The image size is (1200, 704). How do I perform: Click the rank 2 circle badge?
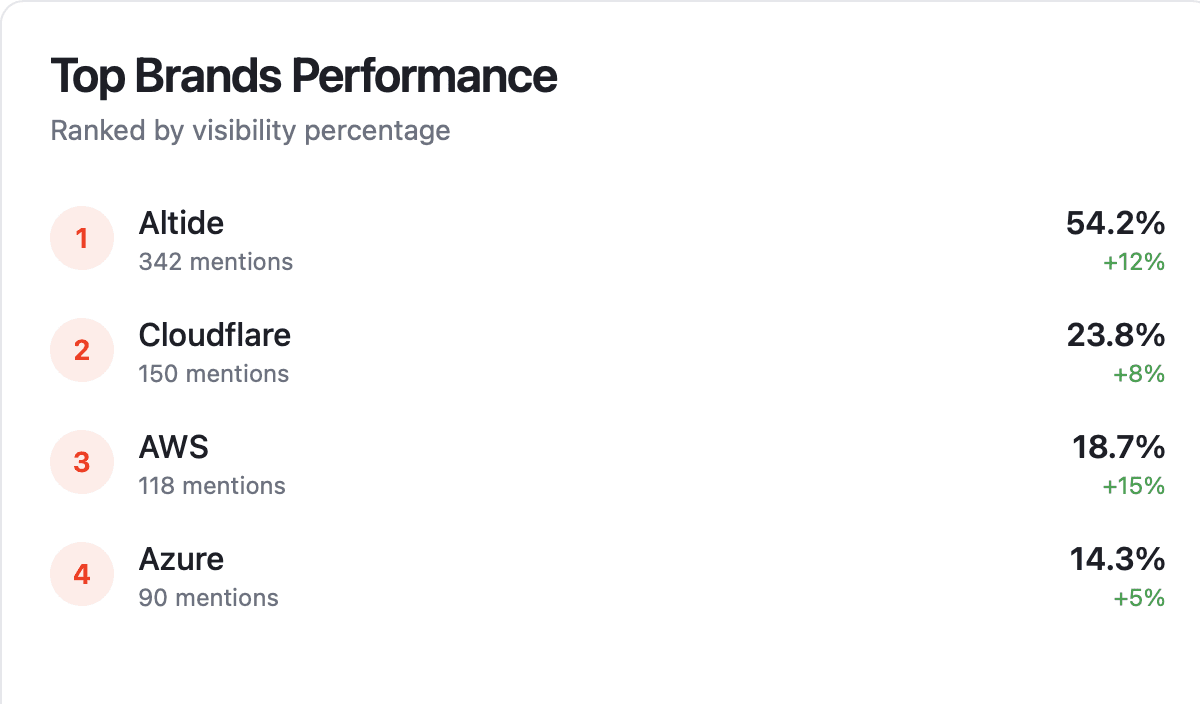pos(82,350)
